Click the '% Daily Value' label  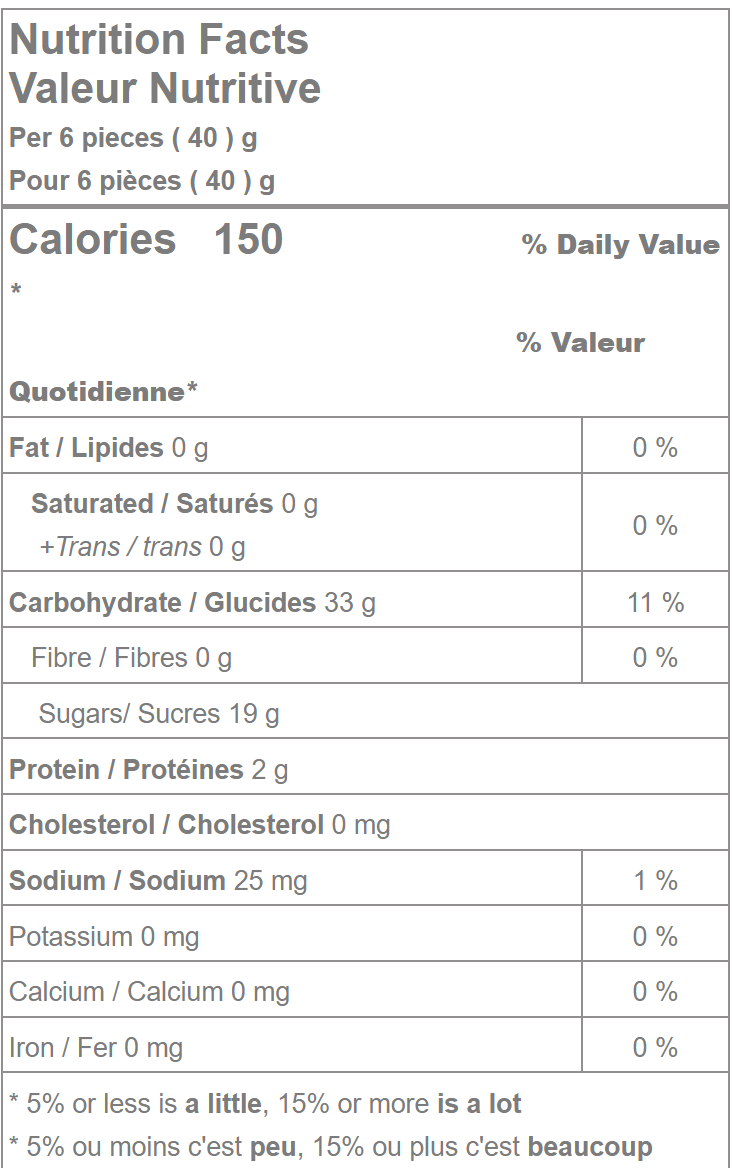[620, 245]
